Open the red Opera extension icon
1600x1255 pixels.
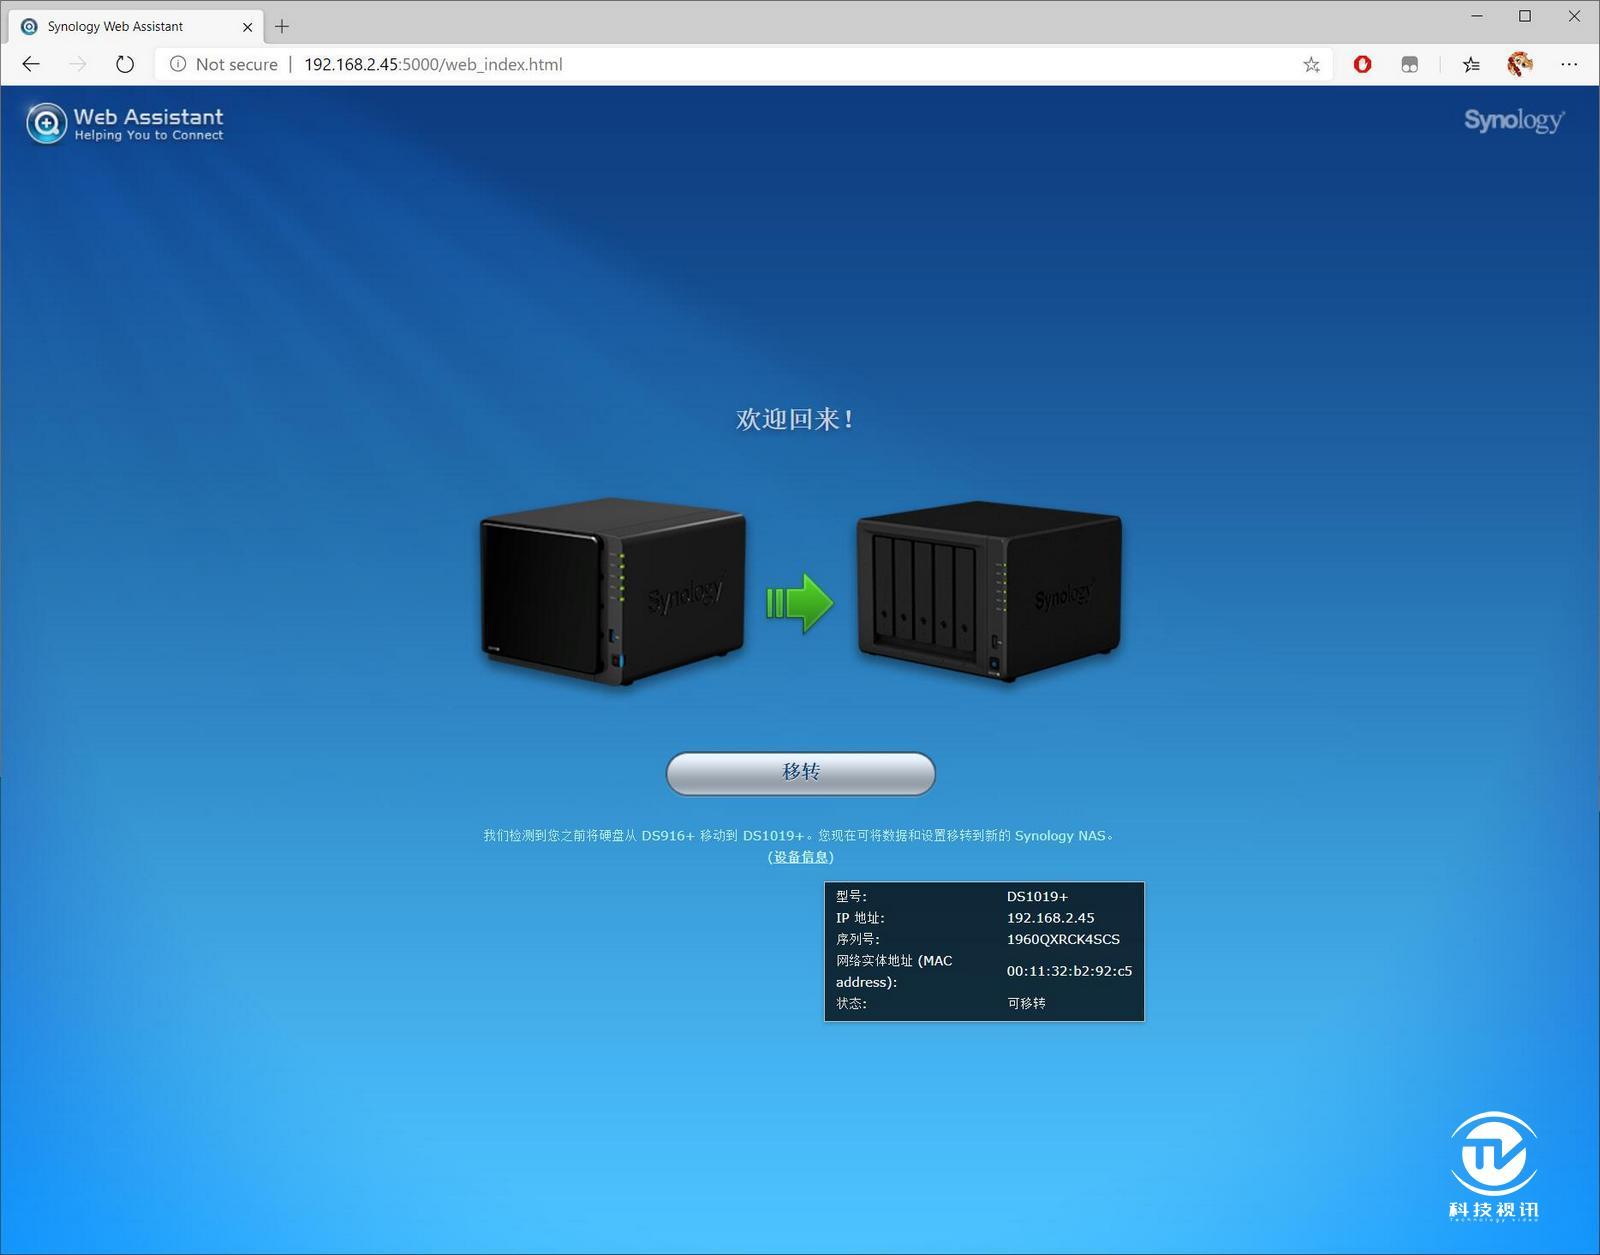1362,64
